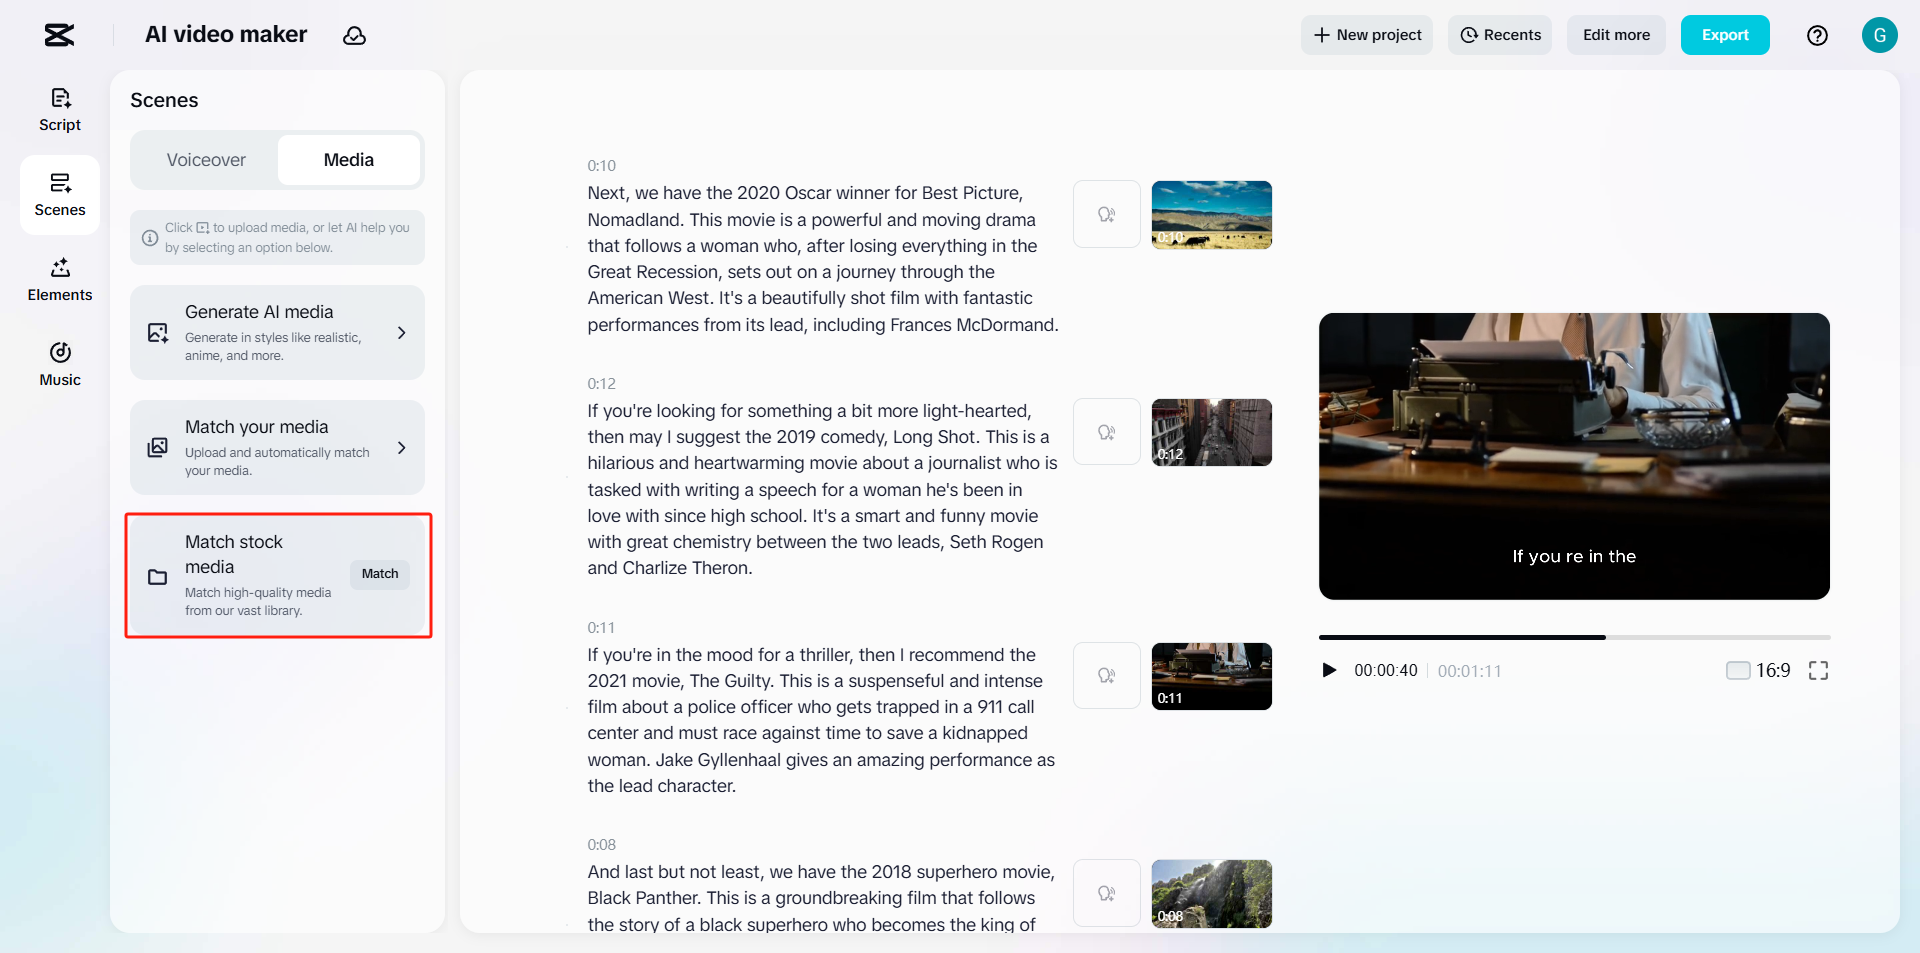The height and width of the screenshot is (953, 1920).
Task: Click the 0:12 scene duration label above the script
Action: tap(602, 383)
